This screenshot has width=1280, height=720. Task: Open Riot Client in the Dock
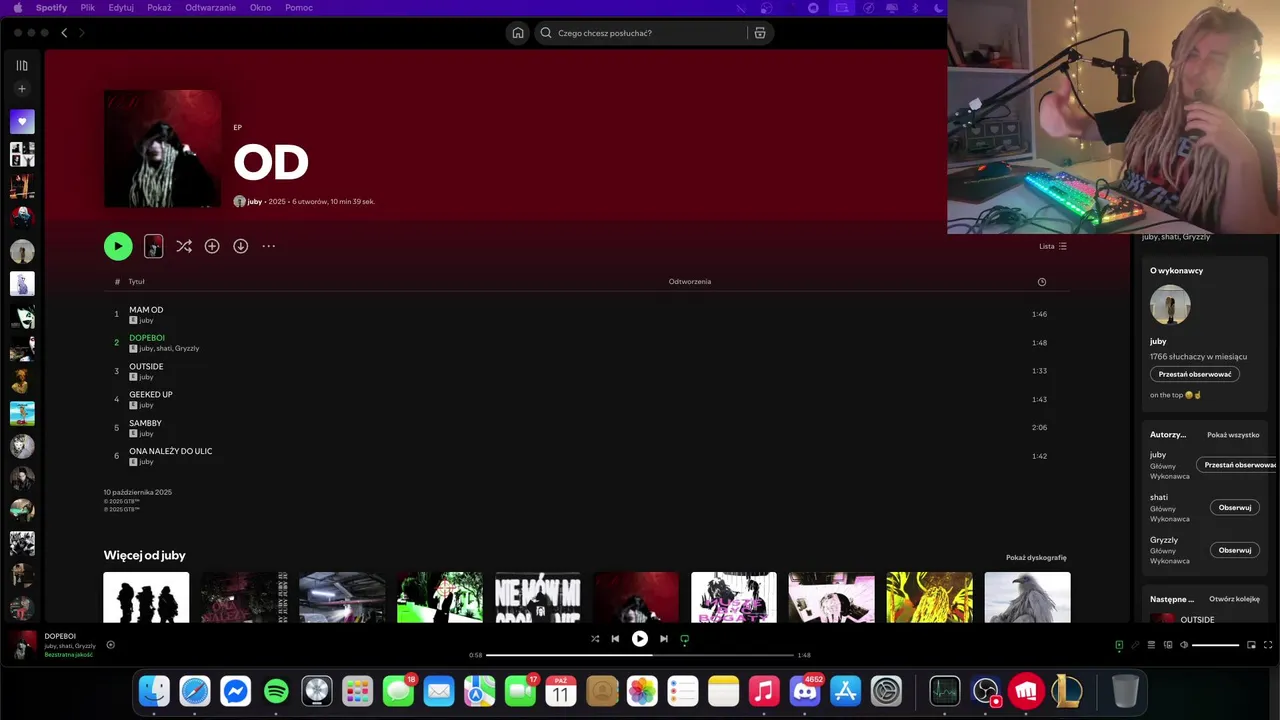[1027, 691]
